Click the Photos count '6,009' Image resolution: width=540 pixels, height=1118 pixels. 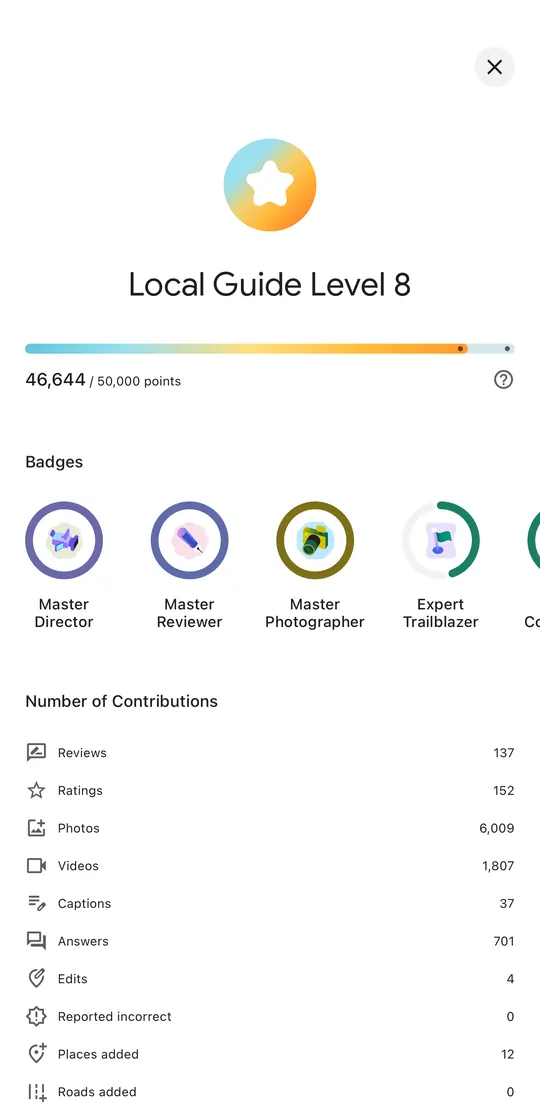pos(496,829)
